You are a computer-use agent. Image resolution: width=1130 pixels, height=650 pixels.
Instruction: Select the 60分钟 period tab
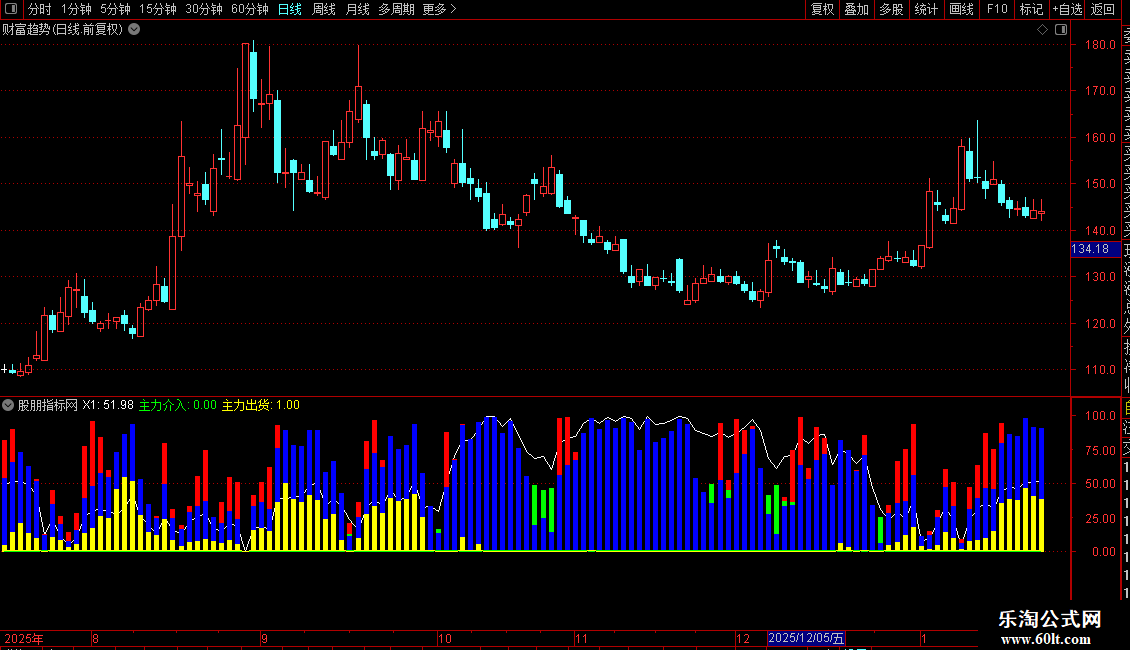(249, 9)
